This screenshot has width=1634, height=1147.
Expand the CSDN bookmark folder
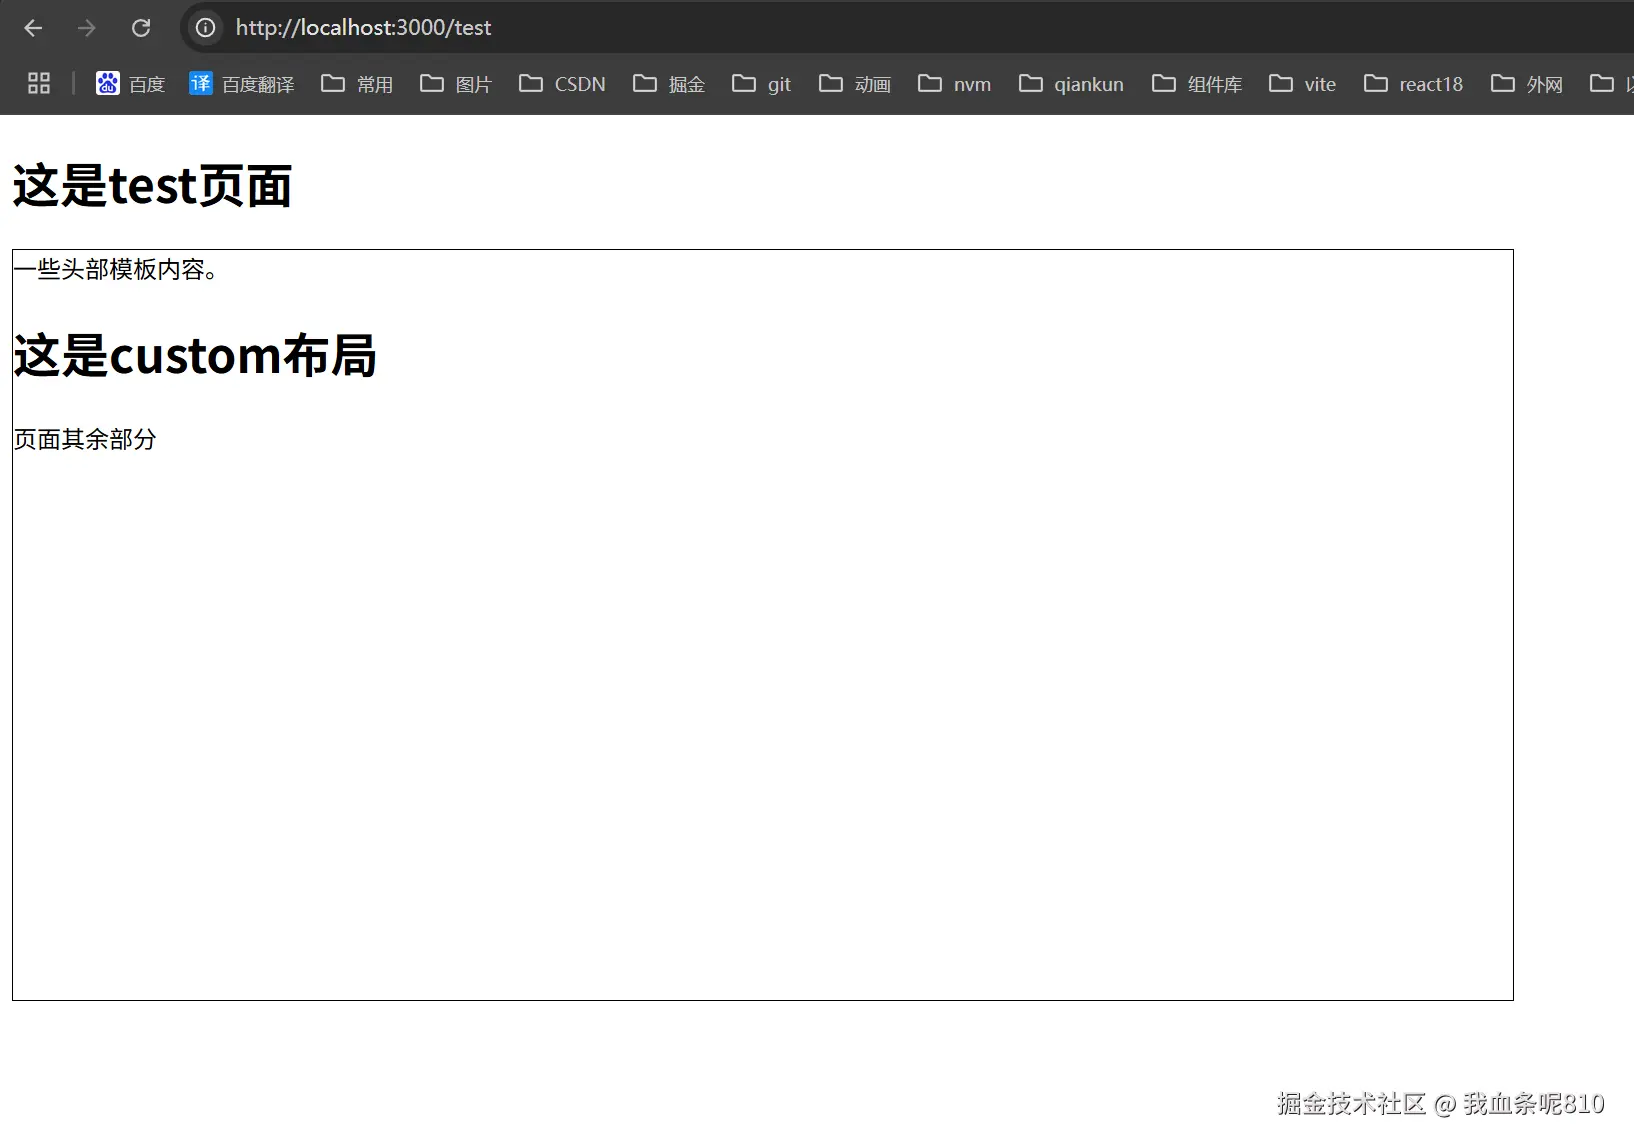[x=562, y=84]
